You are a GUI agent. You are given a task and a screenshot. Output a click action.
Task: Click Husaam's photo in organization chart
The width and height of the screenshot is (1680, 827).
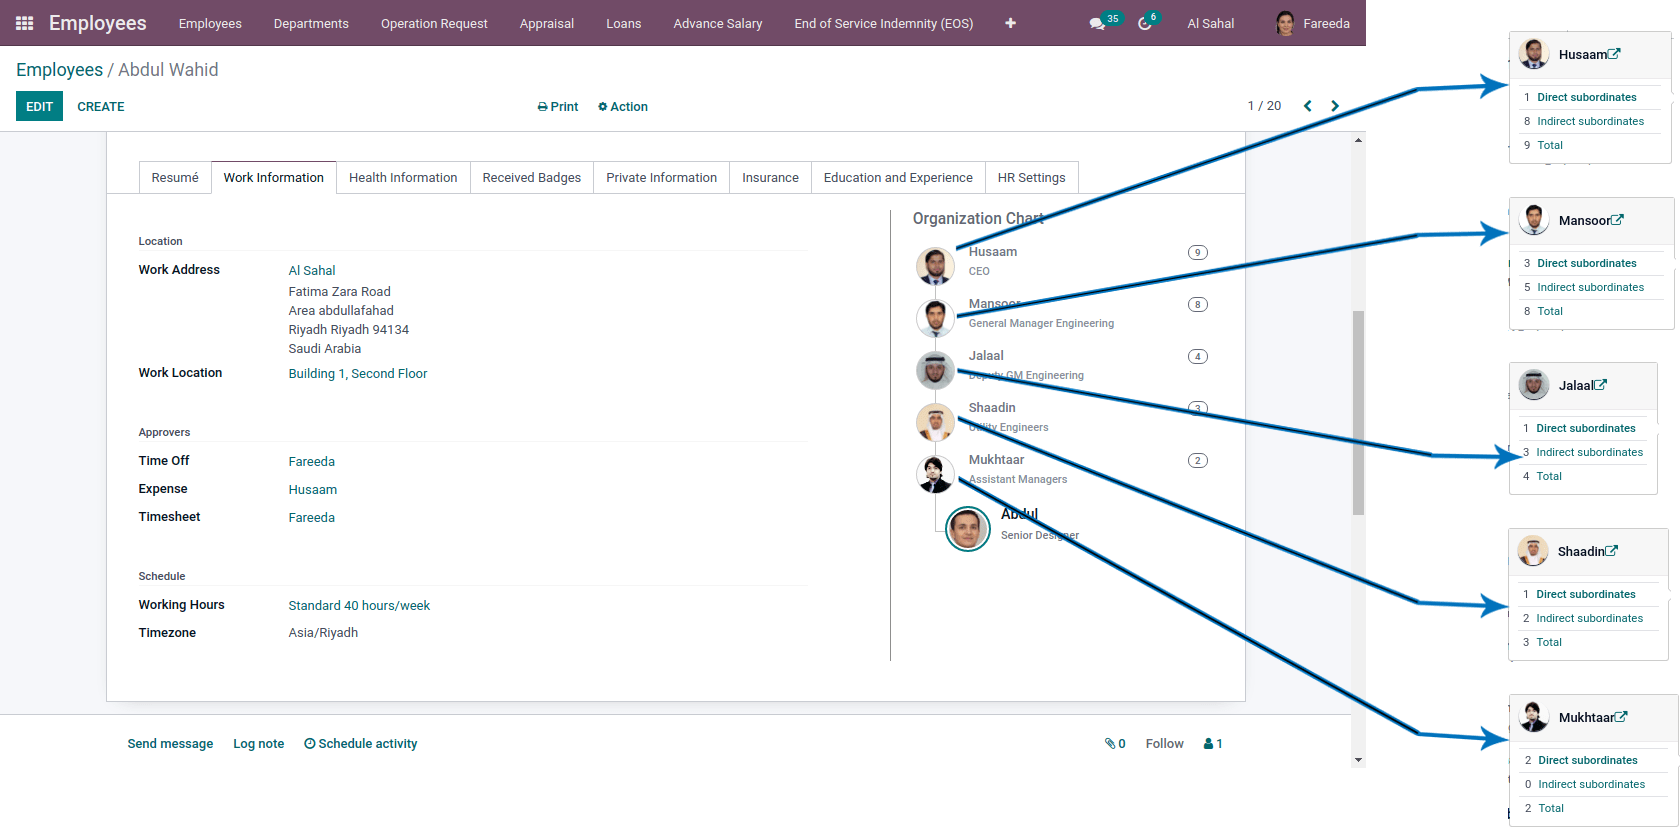pos(935,266)
